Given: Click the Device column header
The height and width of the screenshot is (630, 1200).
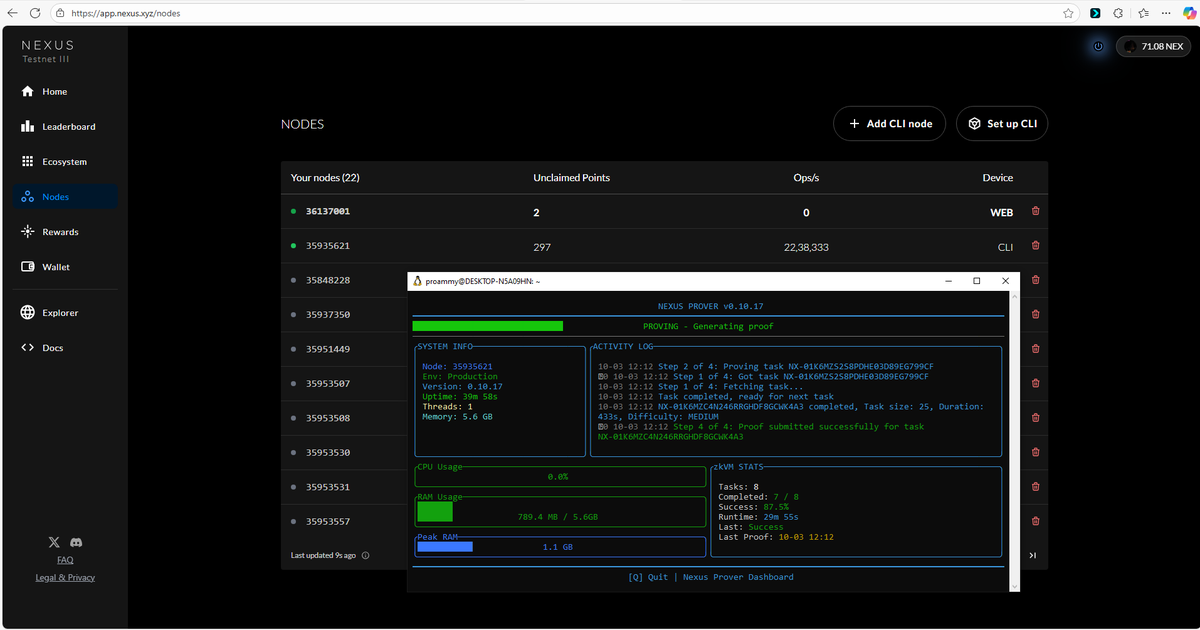Looking at the screenshot, I should coord(998,178).
